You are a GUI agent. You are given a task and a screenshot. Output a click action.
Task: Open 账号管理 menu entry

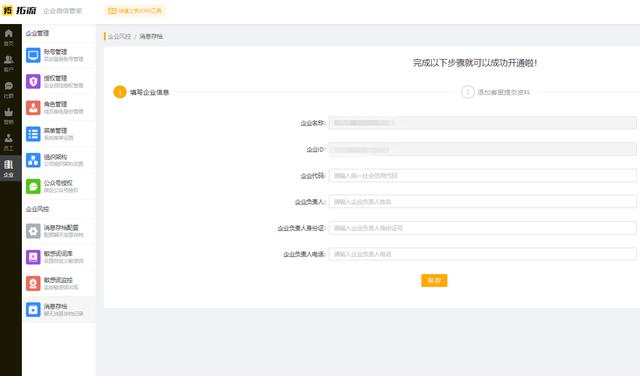[x=59, y=55]
